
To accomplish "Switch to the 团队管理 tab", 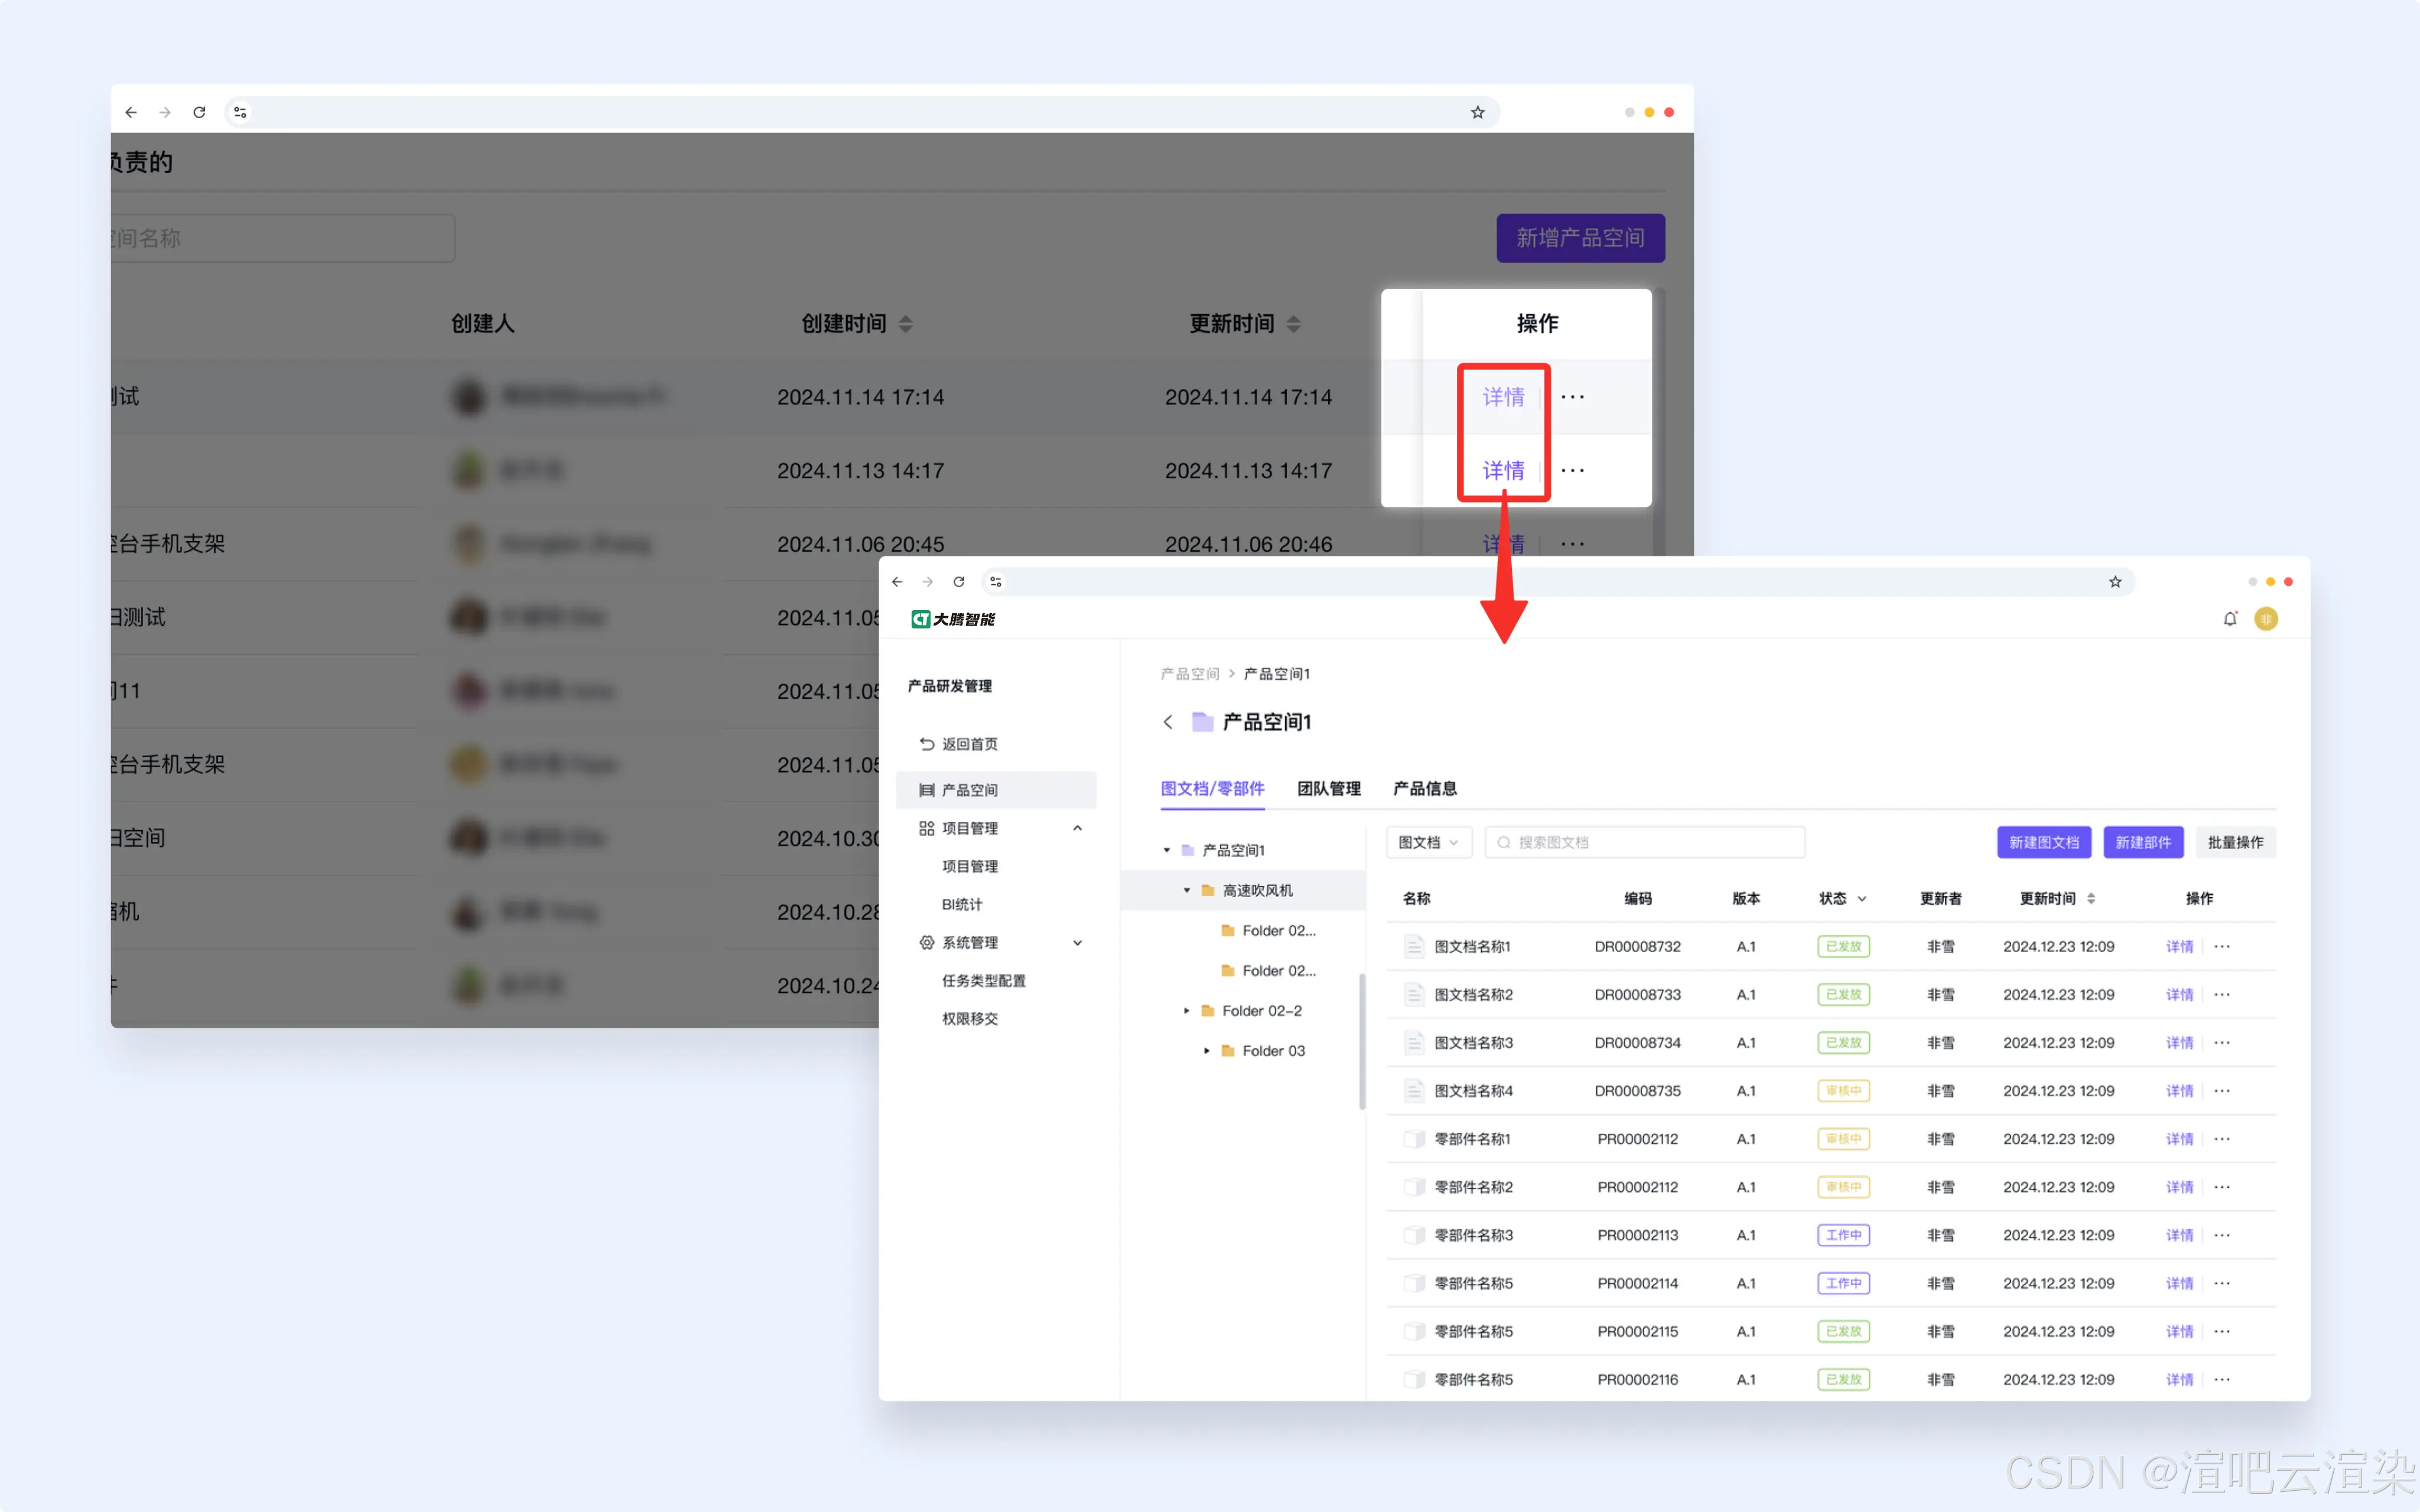I will pos(1328,789).
